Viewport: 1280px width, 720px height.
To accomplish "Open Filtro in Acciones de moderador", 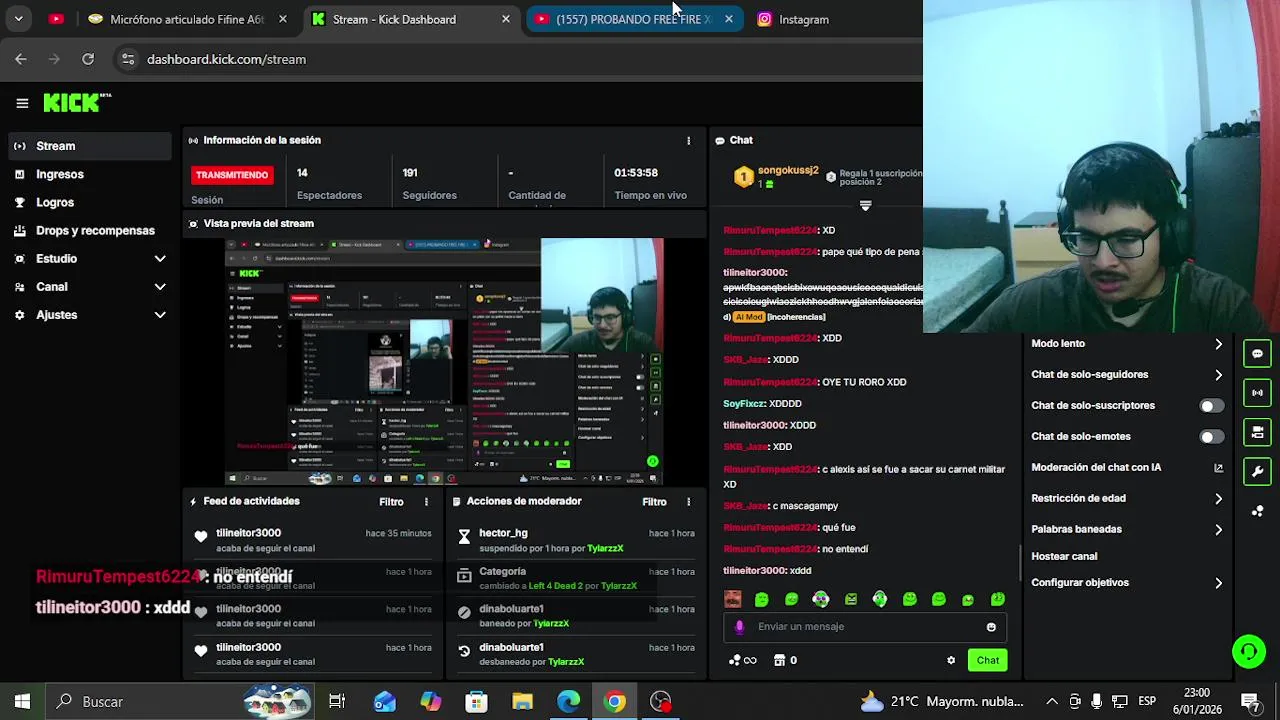I will point(654,502).
